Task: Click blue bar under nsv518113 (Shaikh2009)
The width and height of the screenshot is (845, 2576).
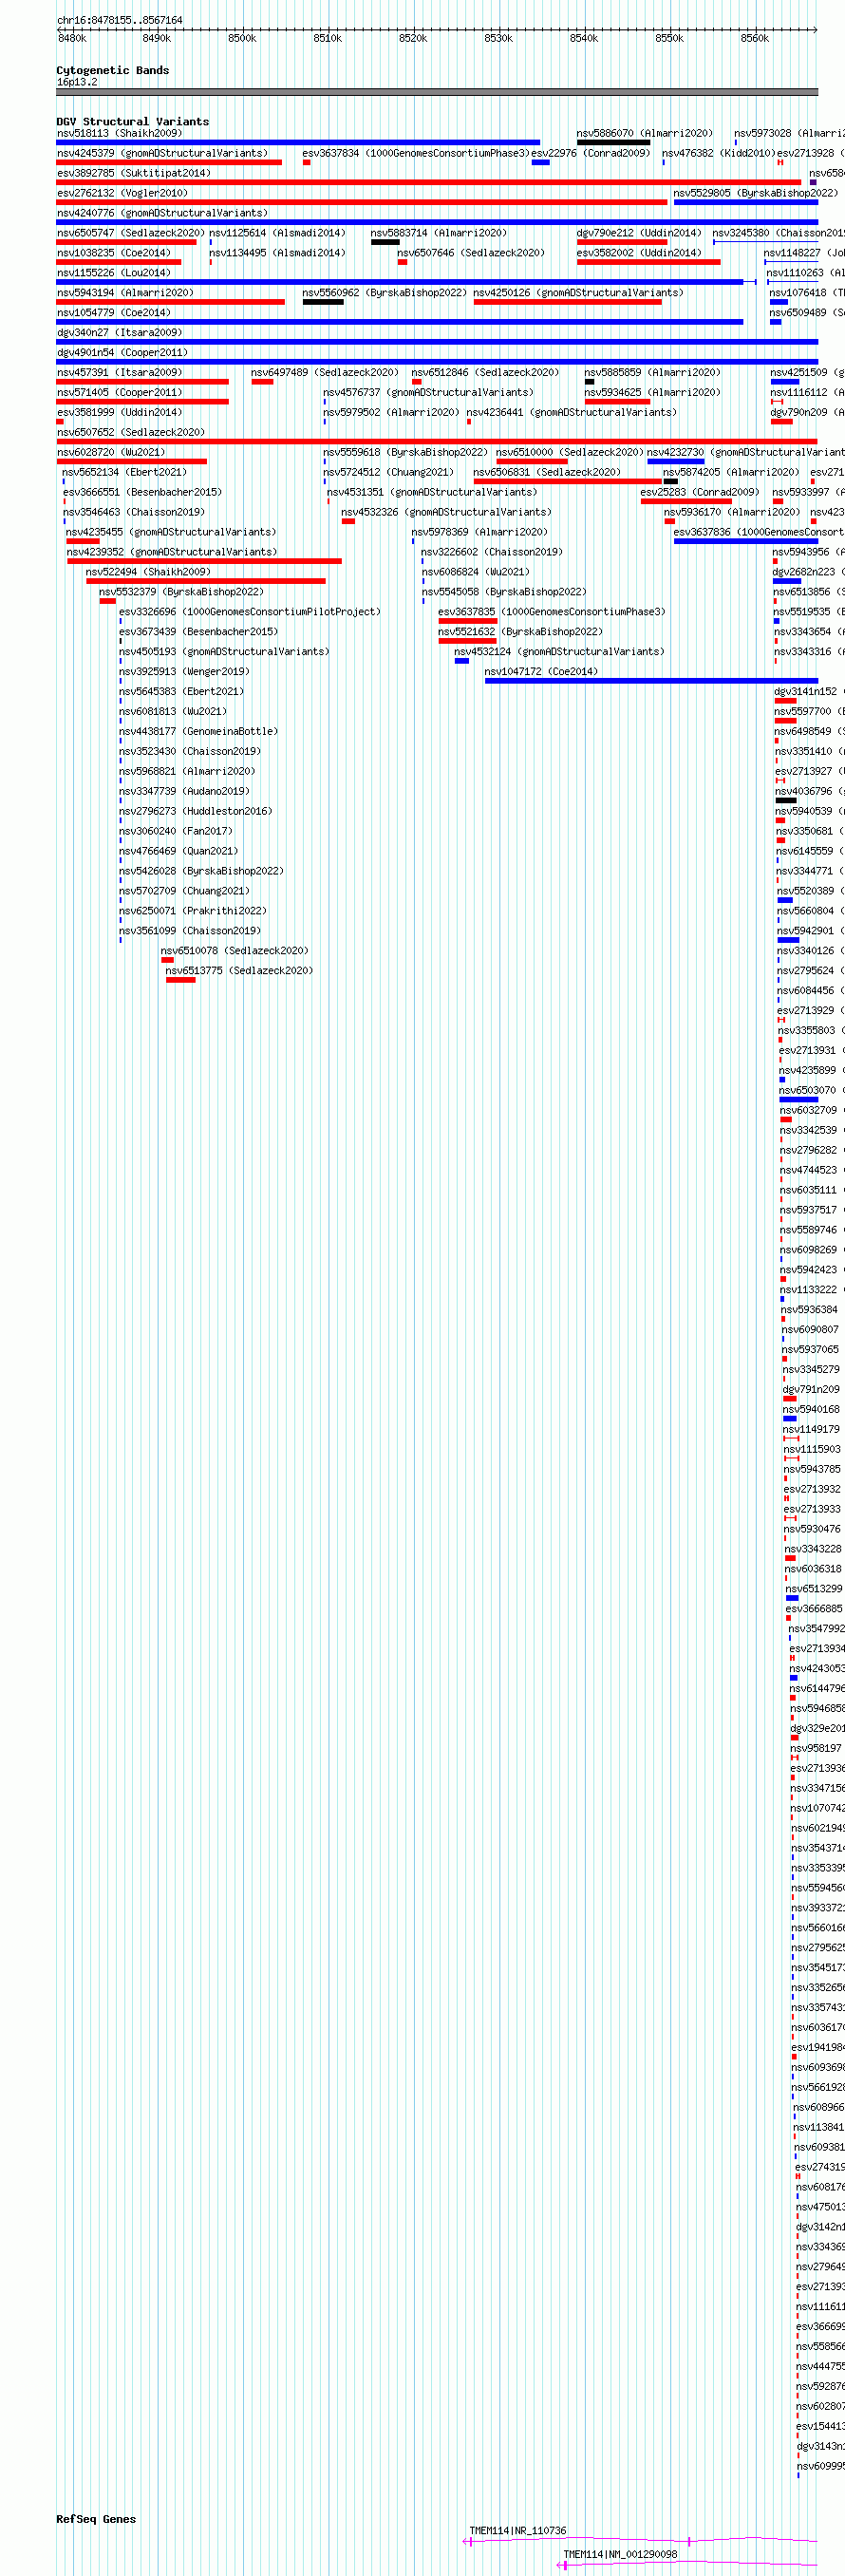Action: point(298,142)
